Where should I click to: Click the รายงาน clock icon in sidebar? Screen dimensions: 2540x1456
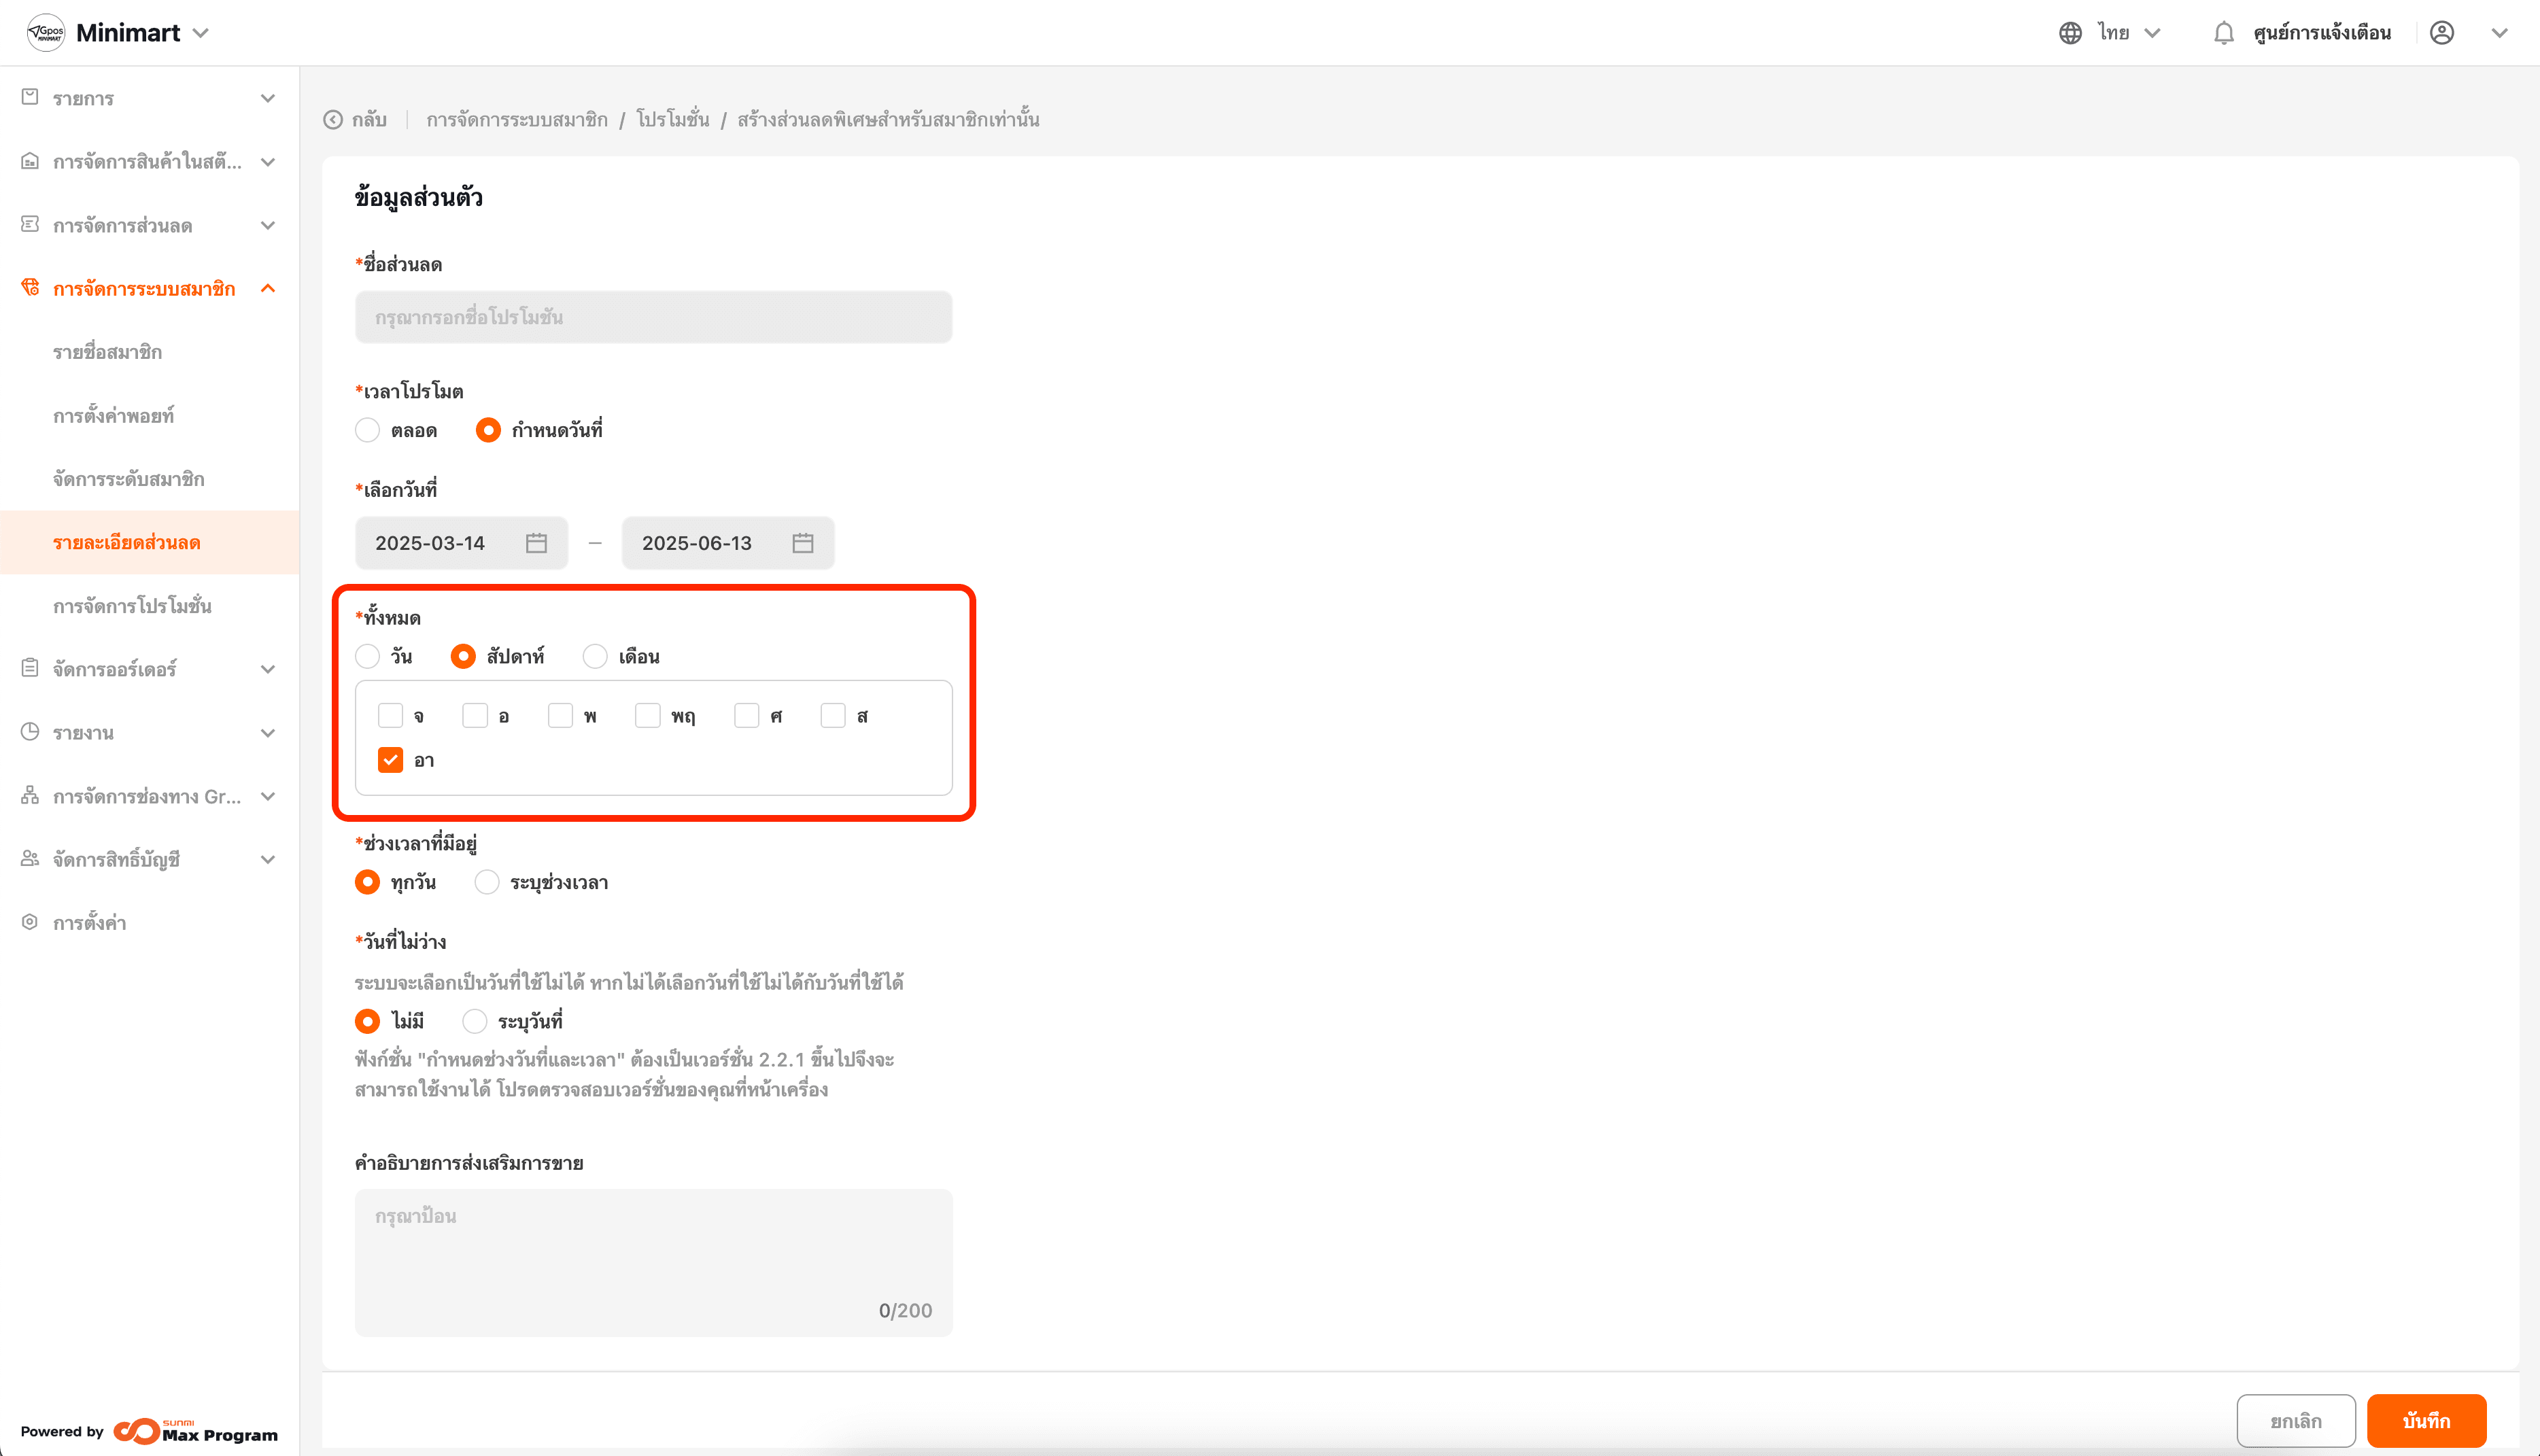pyautogui.click(x=30, y=732)
